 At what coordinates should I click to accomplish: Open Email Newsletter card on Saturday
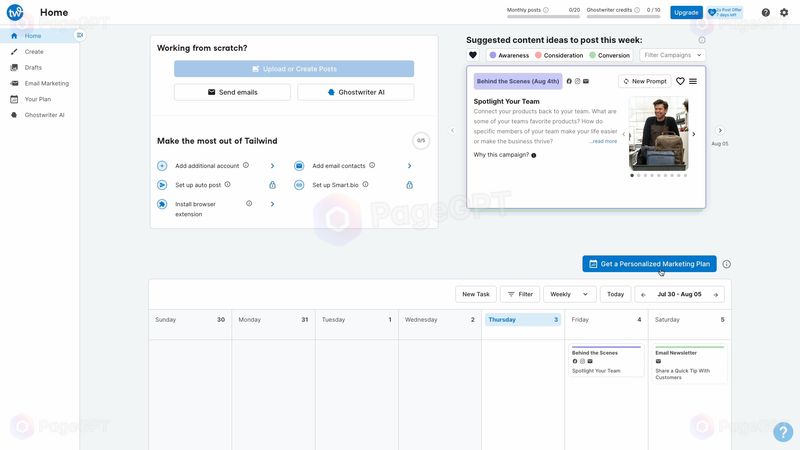tap(689, 364)
